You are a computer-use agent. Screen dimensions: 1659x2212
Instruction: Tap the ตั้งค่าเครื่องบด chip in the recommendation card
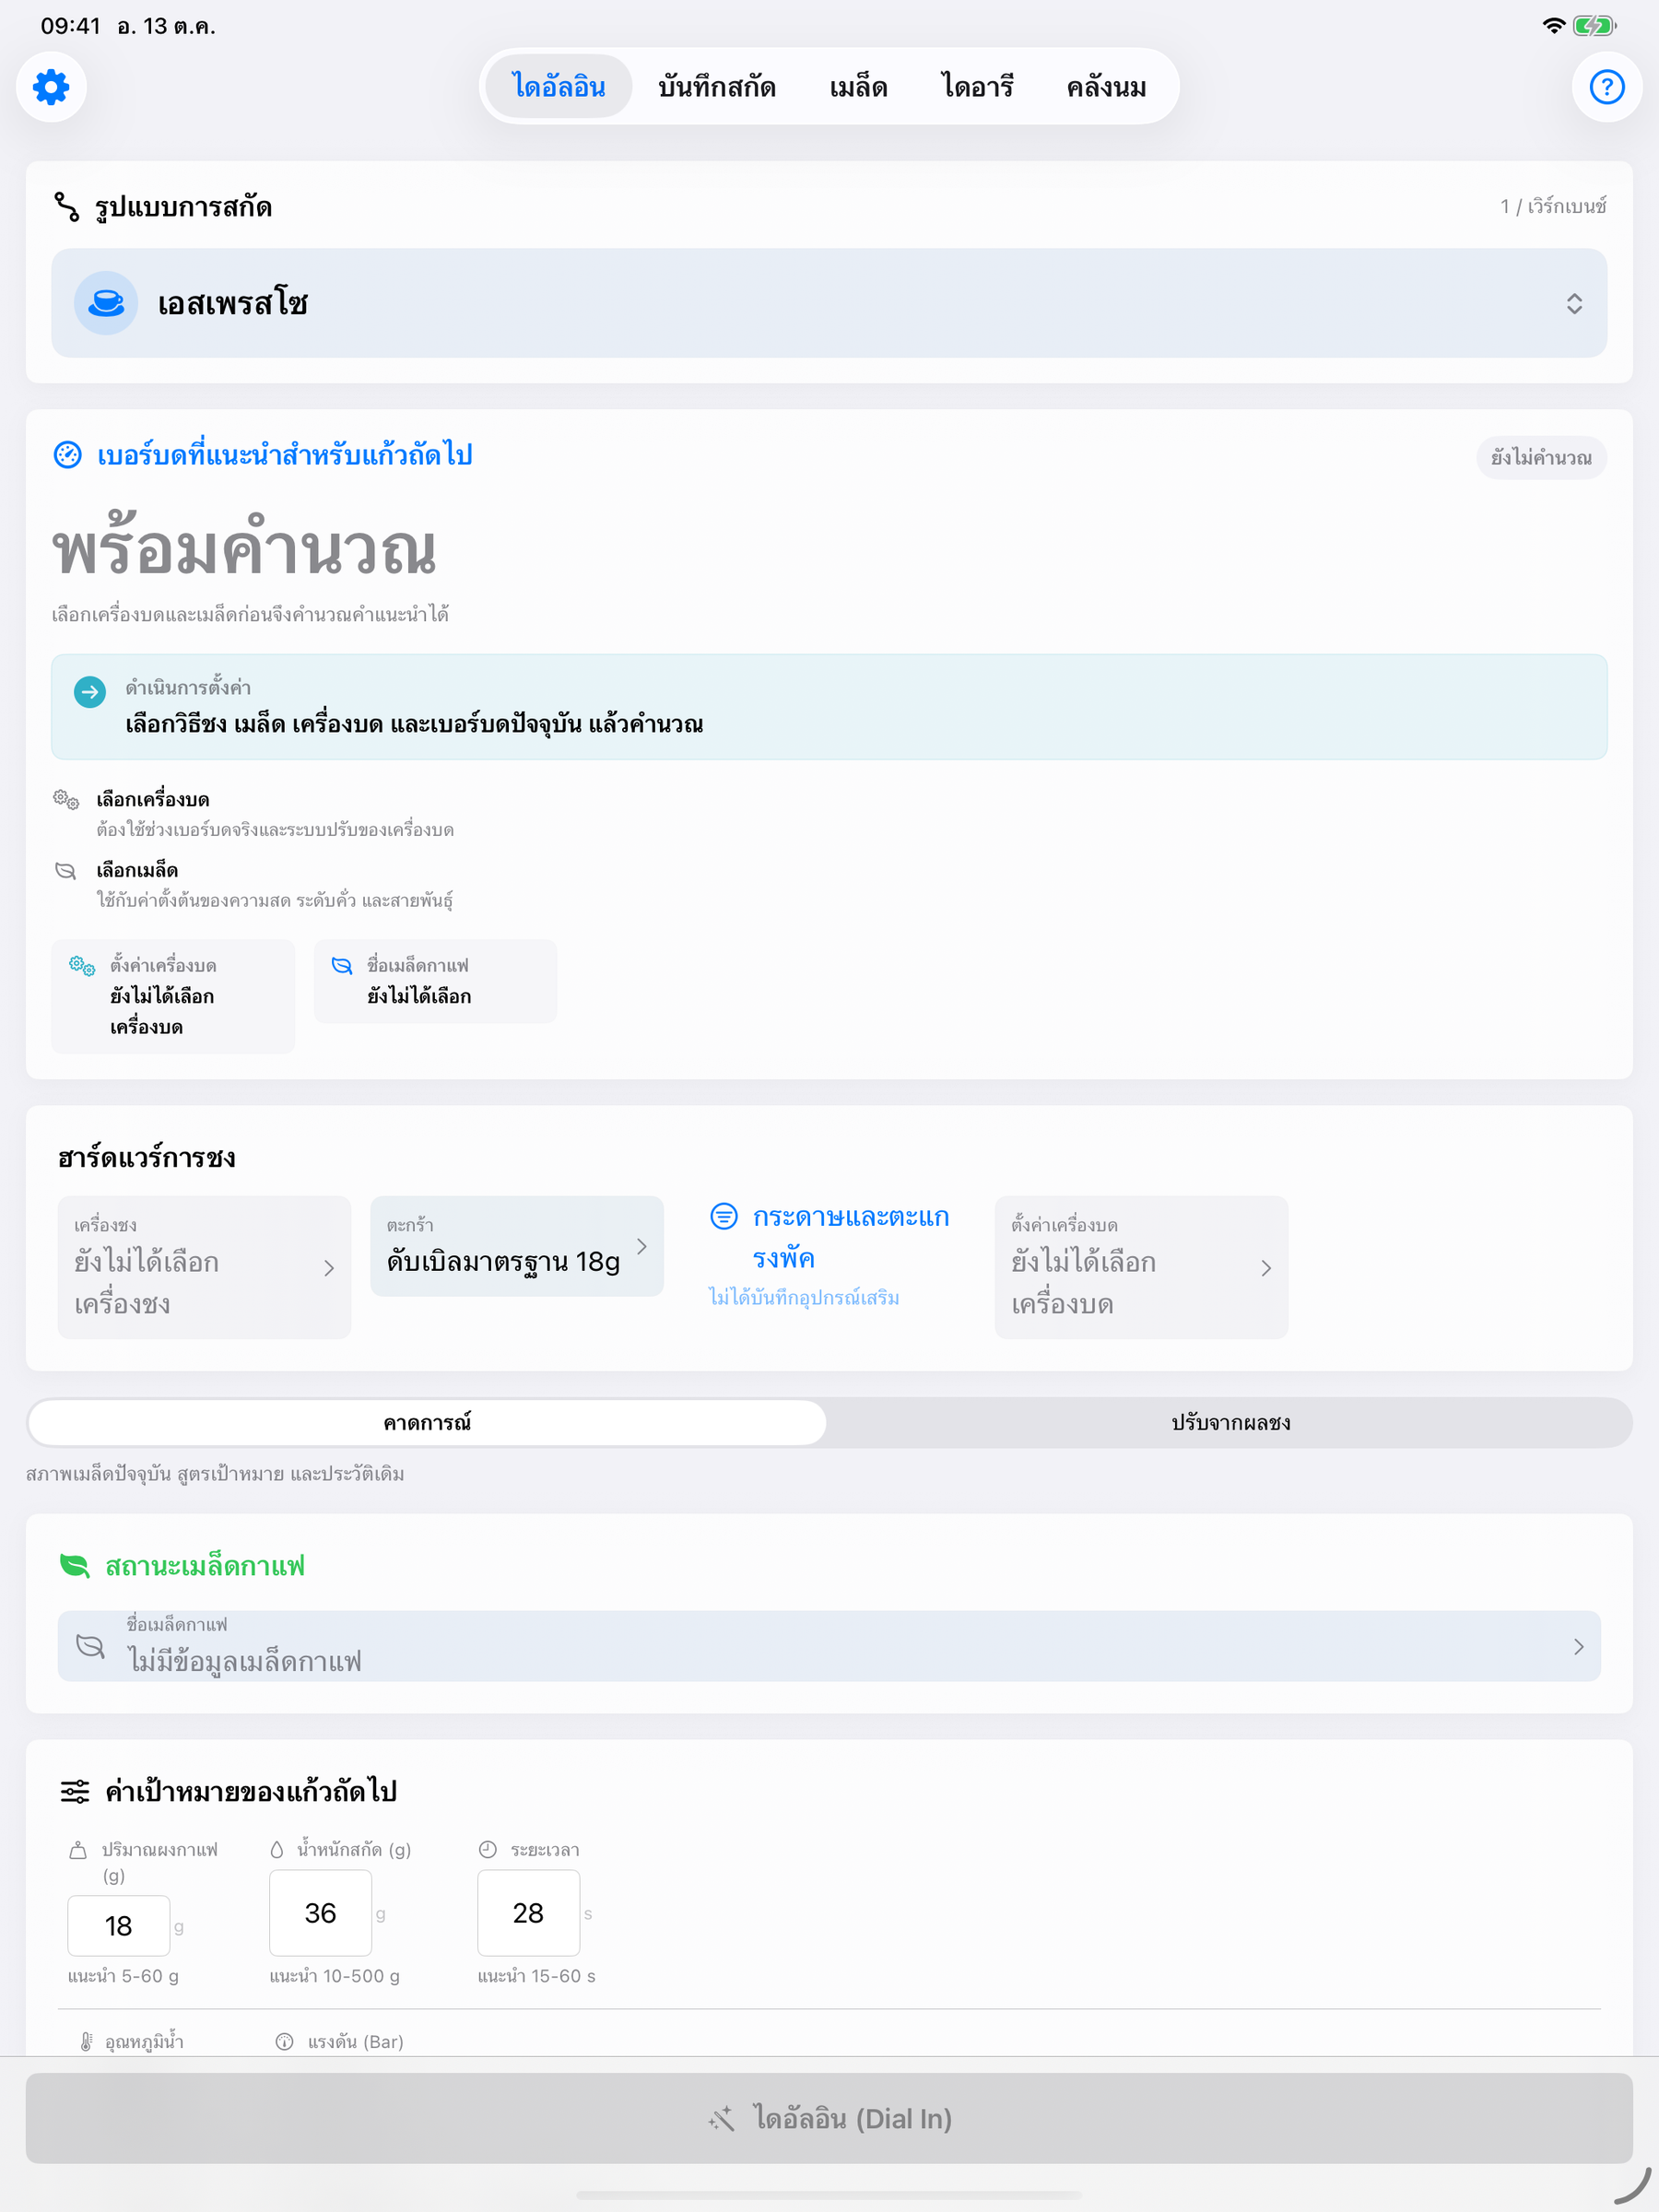(173, 996)
